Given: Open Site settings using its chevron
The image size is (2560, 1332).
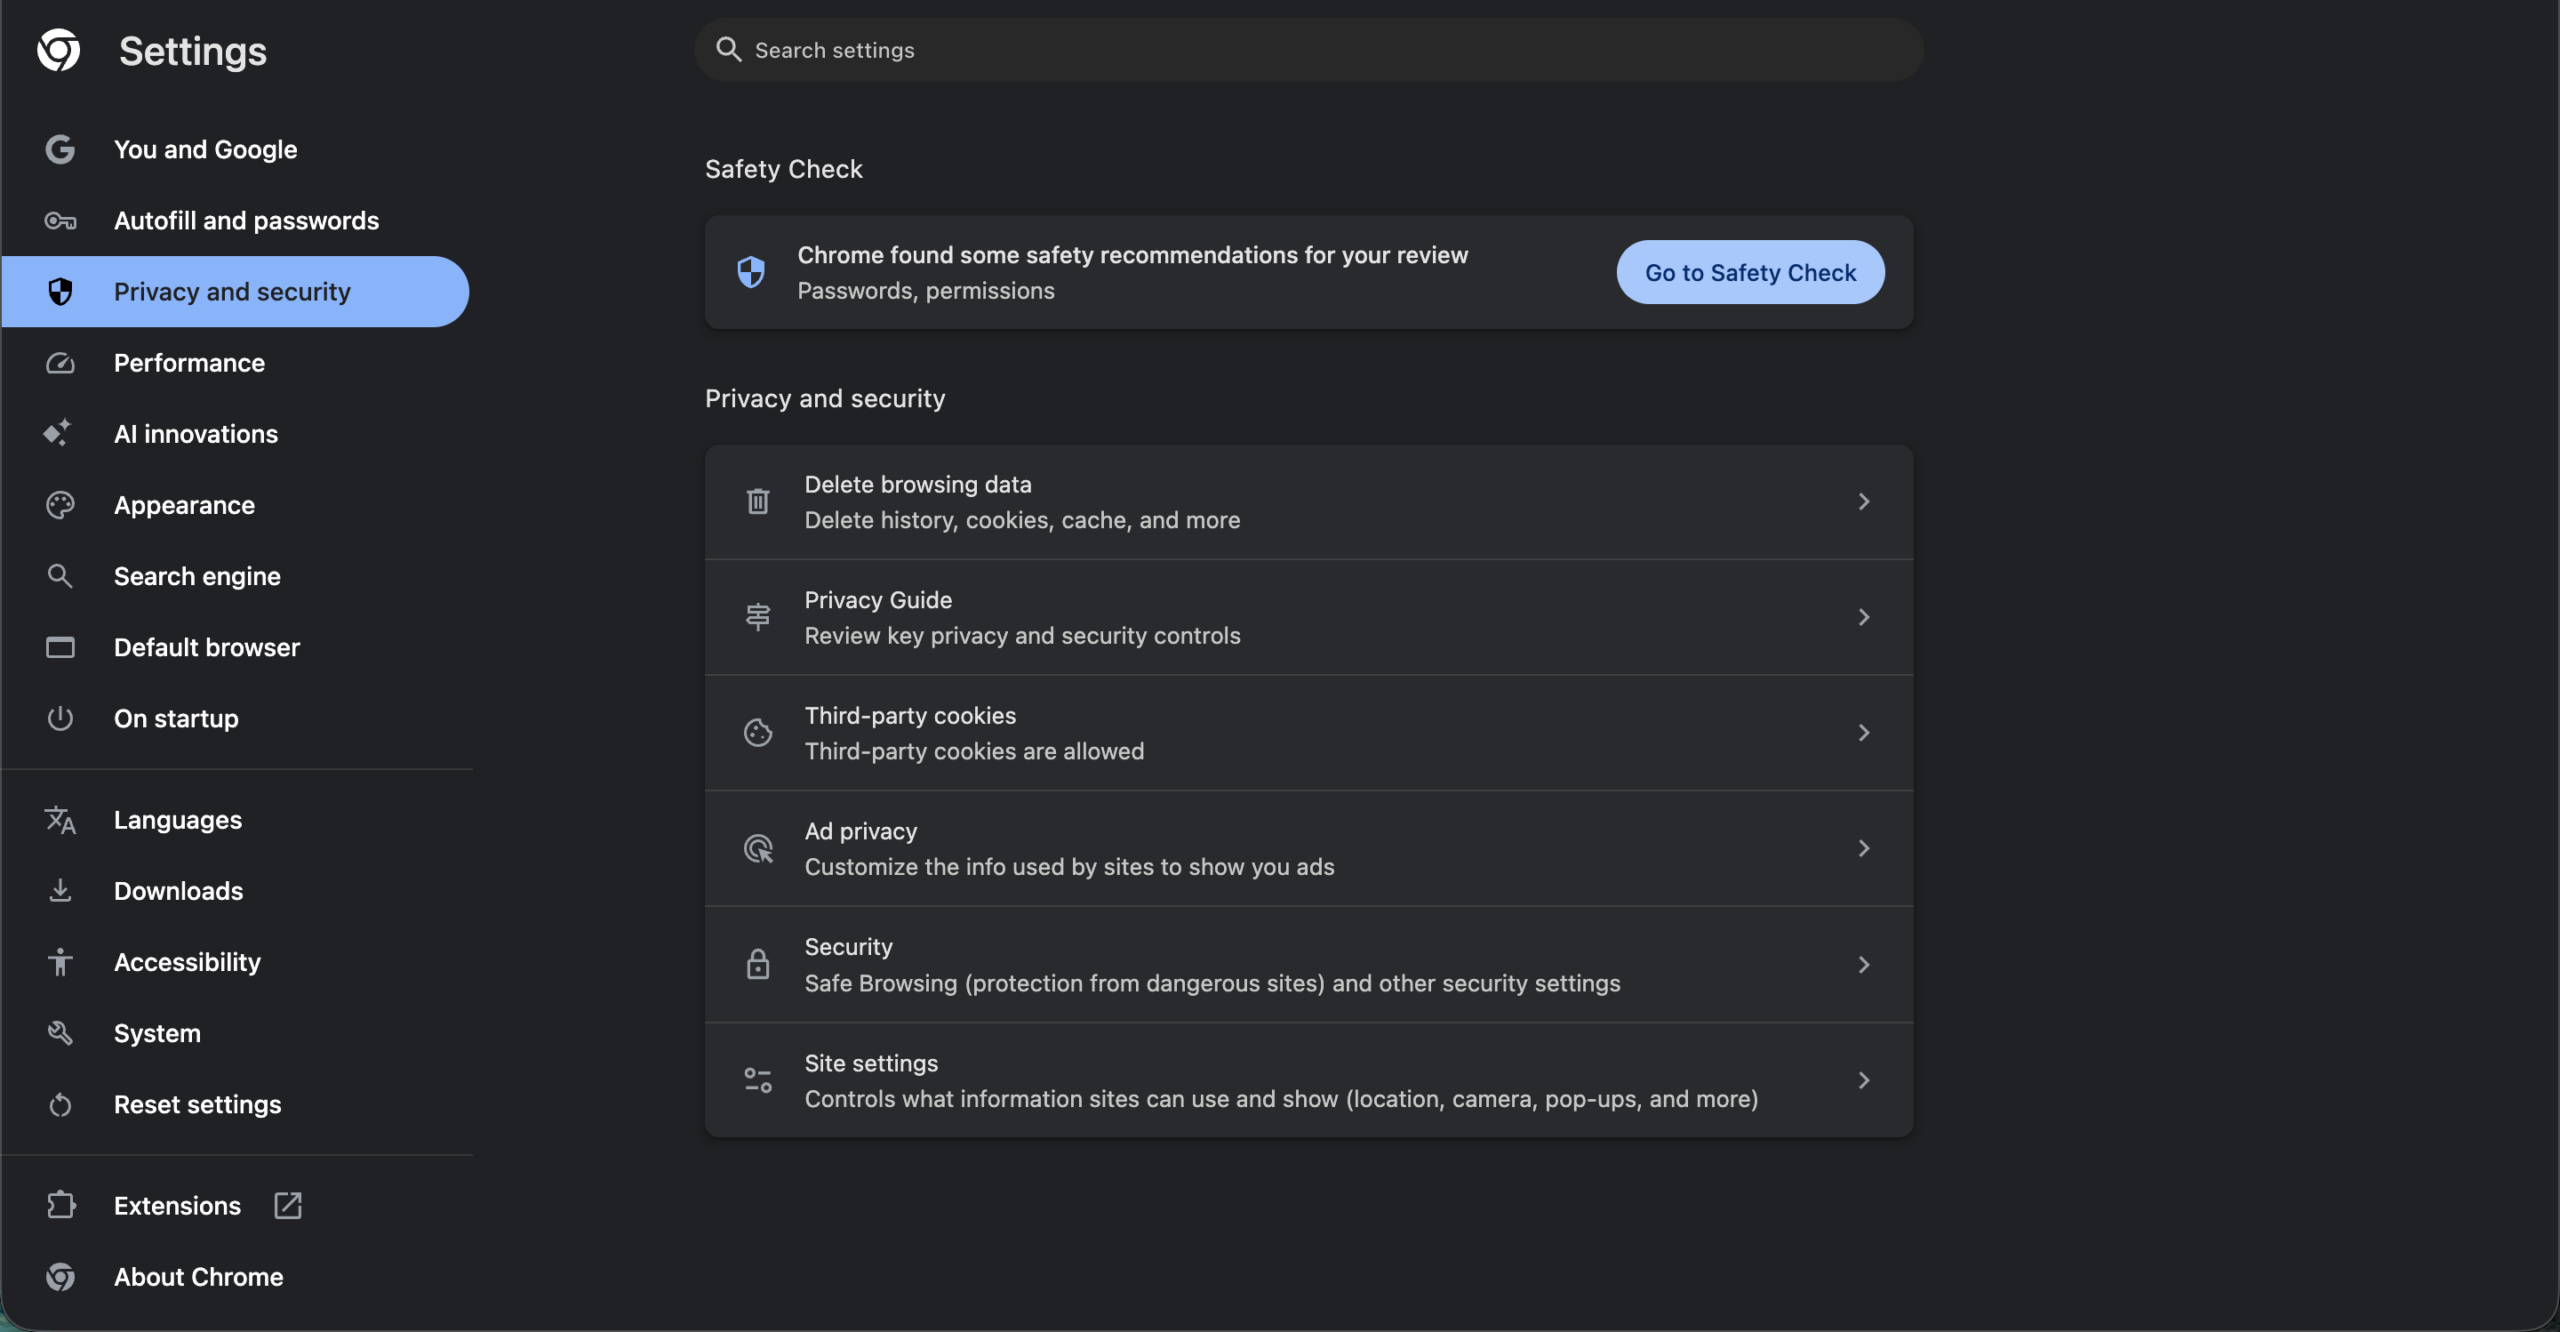Looking at the screenshot, I should (1863, 1080).
